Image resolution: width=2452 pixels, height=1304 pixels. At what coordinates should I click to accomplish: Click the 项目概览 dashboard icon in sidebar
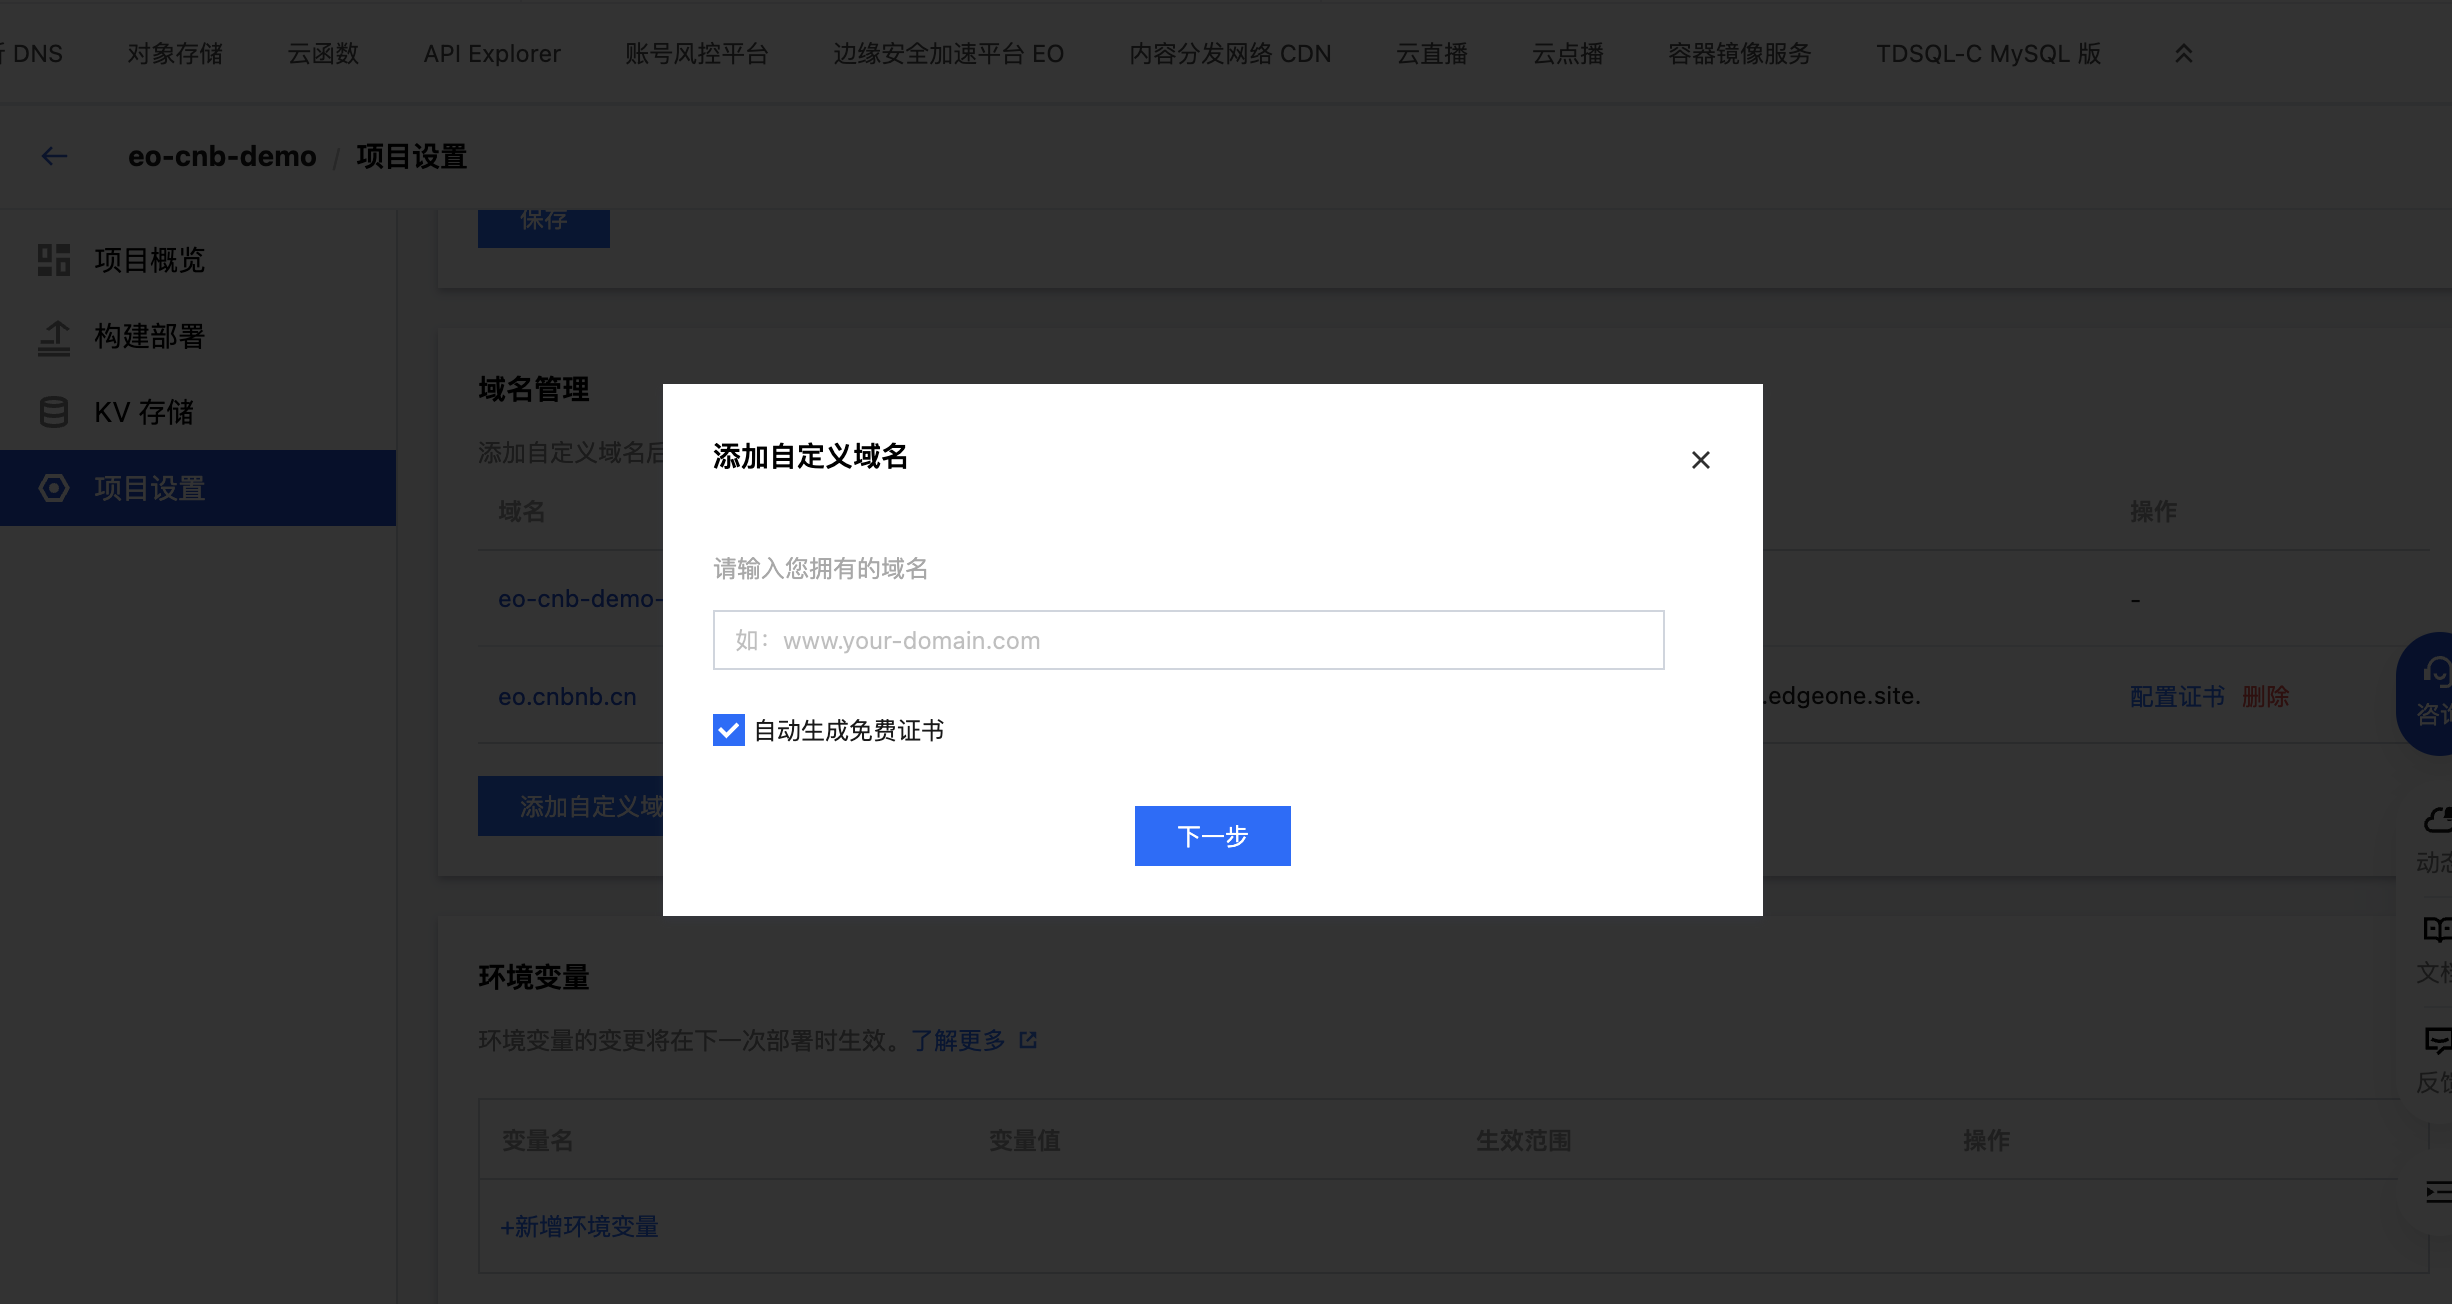point(54,260)
